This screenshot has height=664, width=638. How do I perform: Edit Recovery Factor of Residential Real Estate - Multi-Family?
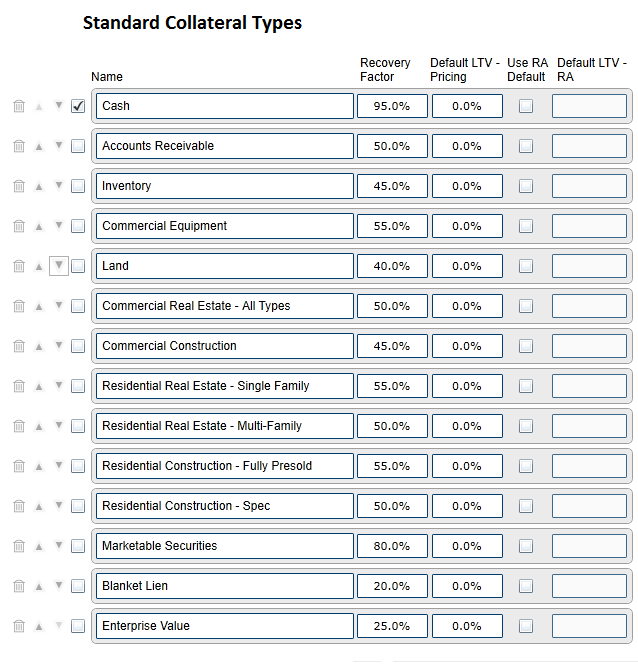pos(392,426)
